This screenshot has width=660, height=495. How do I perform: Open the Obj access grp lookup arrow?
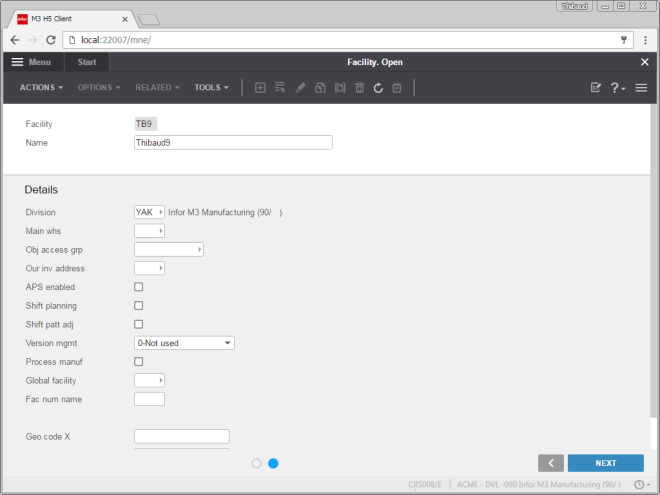tap(199, 250)
